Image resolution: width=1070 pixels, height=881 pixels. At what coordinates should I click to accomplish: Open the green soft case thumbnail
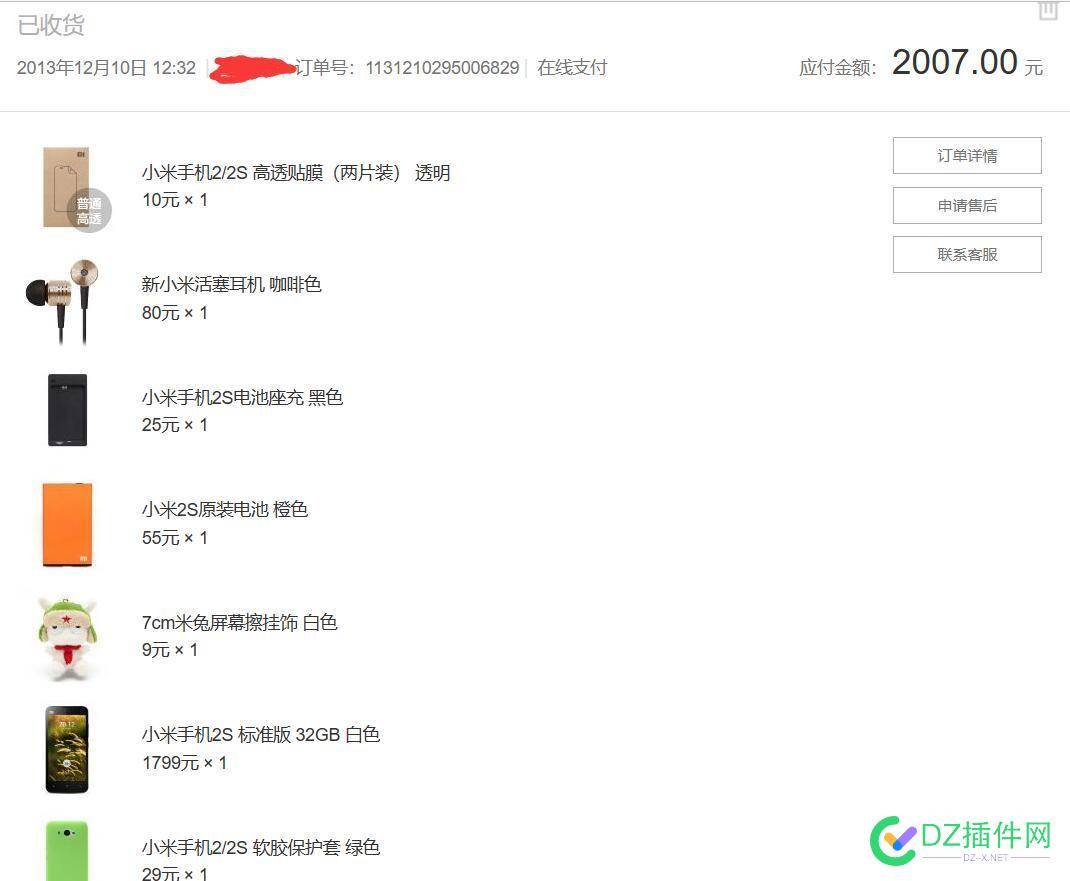(x=67, y=850)
